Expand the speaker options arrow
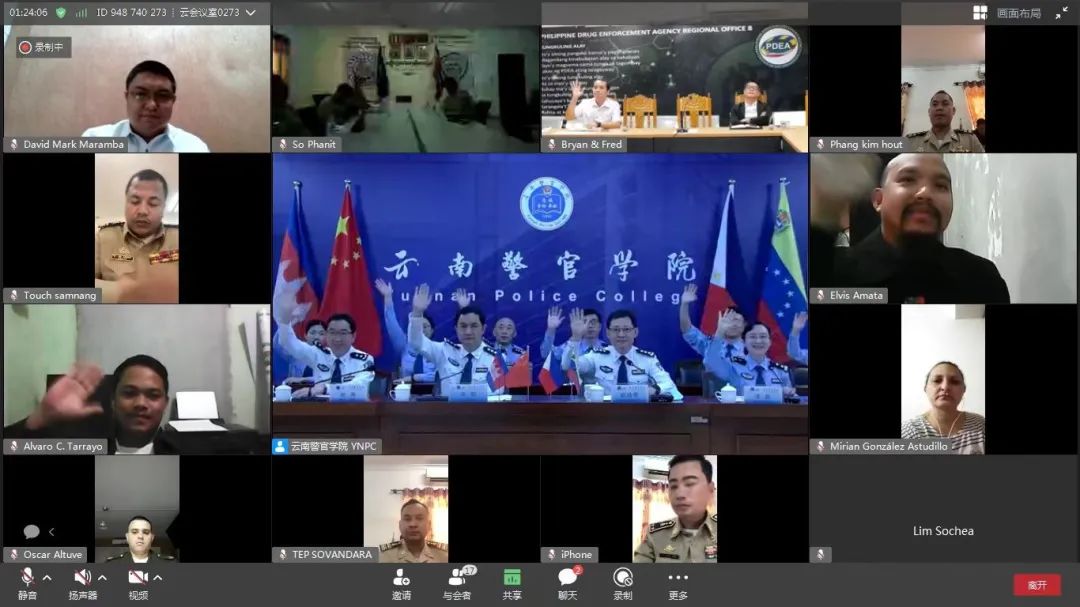This screenshot has height=607, width=1080. click(102, 577)
